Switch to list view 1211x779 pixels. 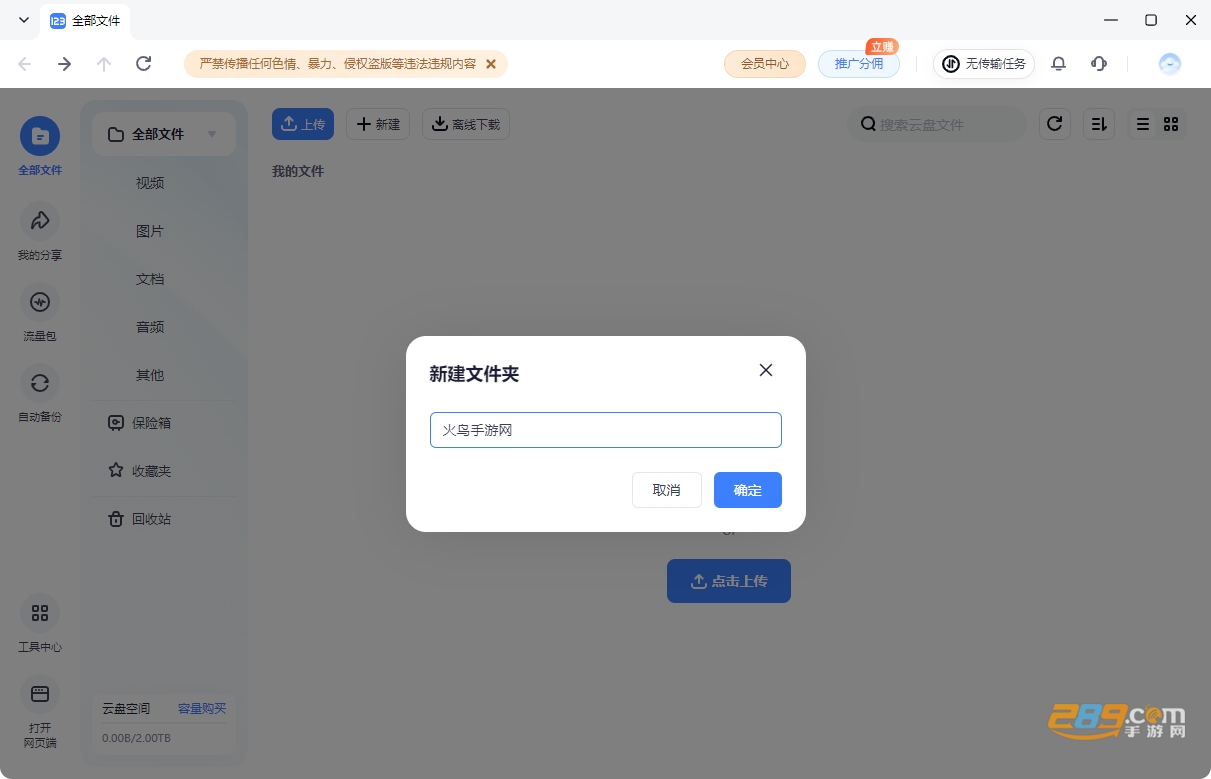point(1143,124)
